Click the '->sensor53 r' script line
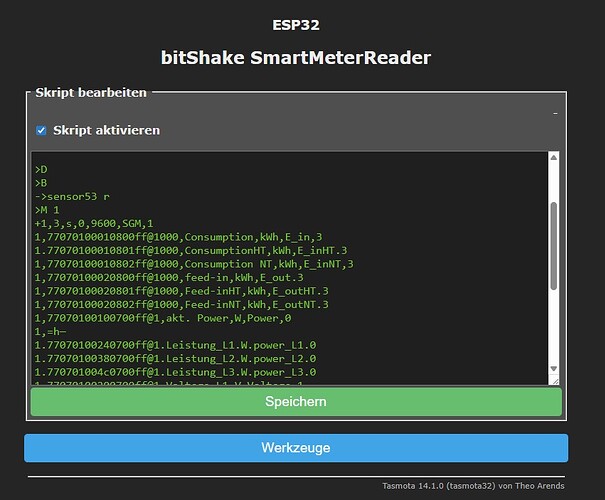The image size is (605, 500). coord(72,196)
